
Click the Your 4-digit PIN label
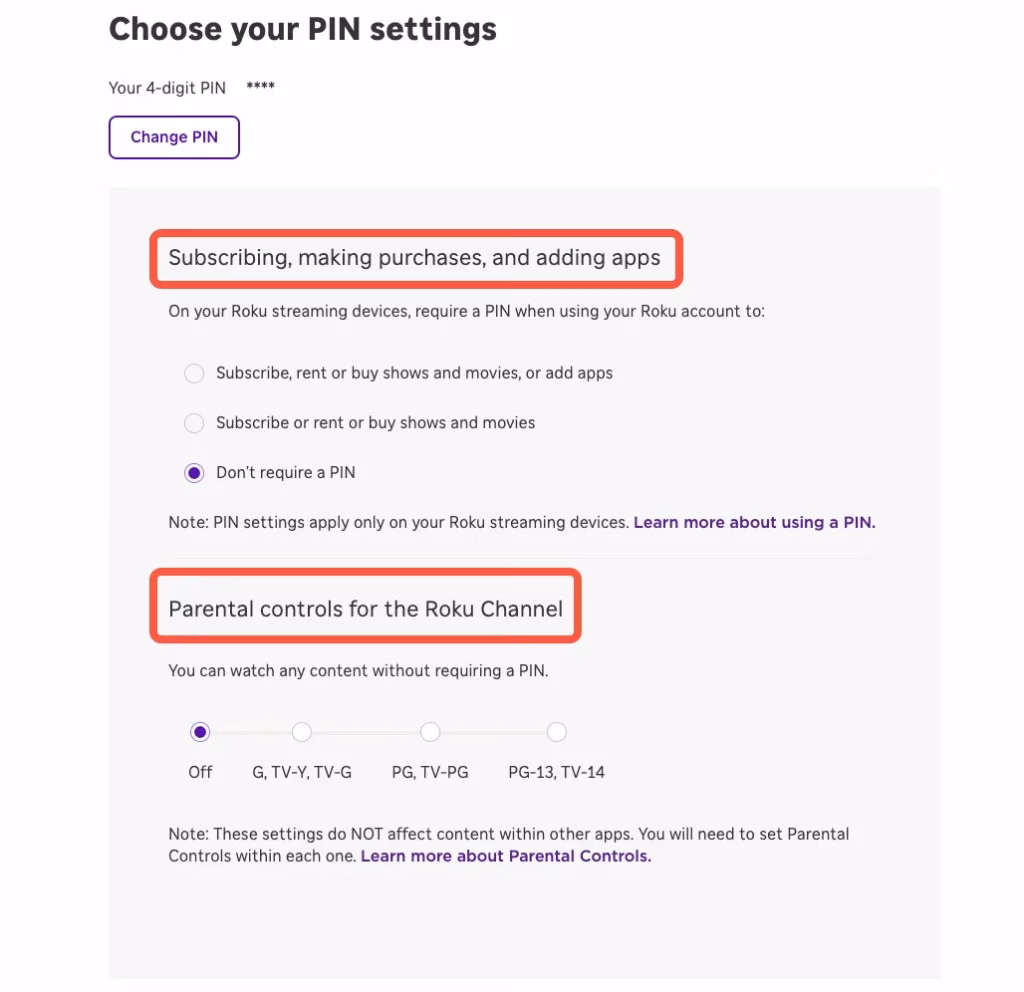click(166, 88)
